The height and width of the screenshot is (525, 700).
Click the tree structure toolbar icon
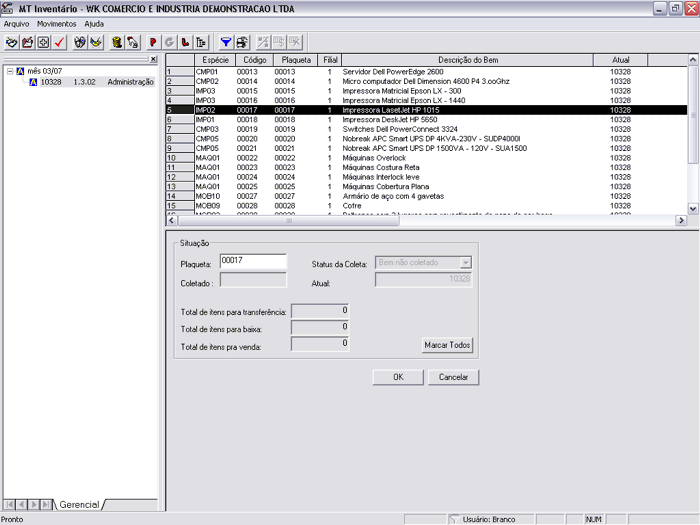point(201,42)
